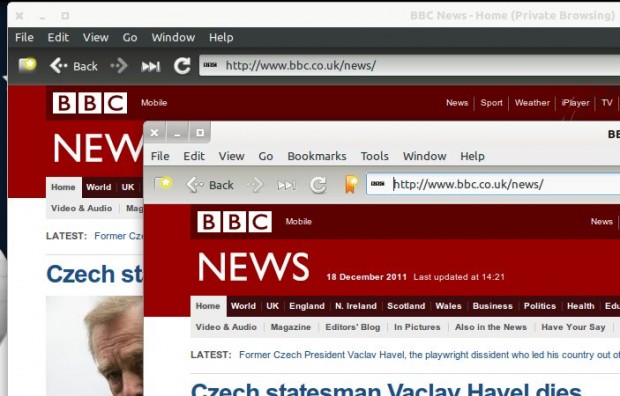Open the Business news section

tap(493, 306)
